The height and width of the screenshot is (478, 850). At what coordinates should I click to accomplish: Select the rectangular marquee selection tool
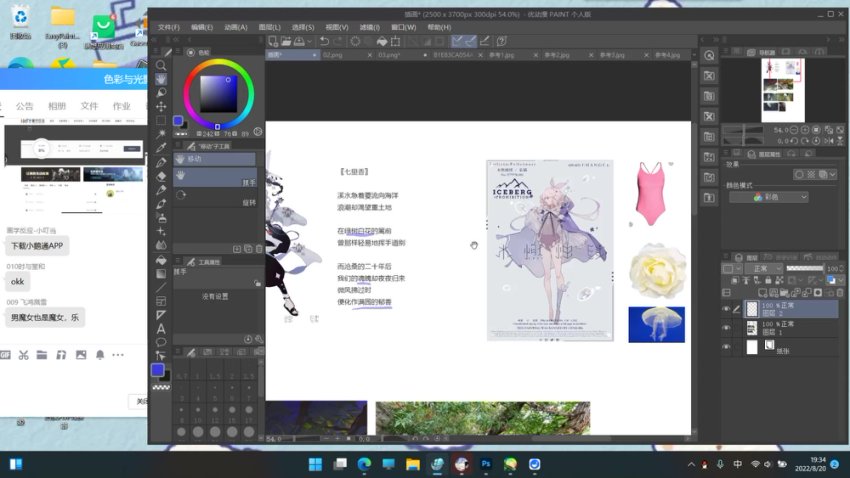click(161, 120)
